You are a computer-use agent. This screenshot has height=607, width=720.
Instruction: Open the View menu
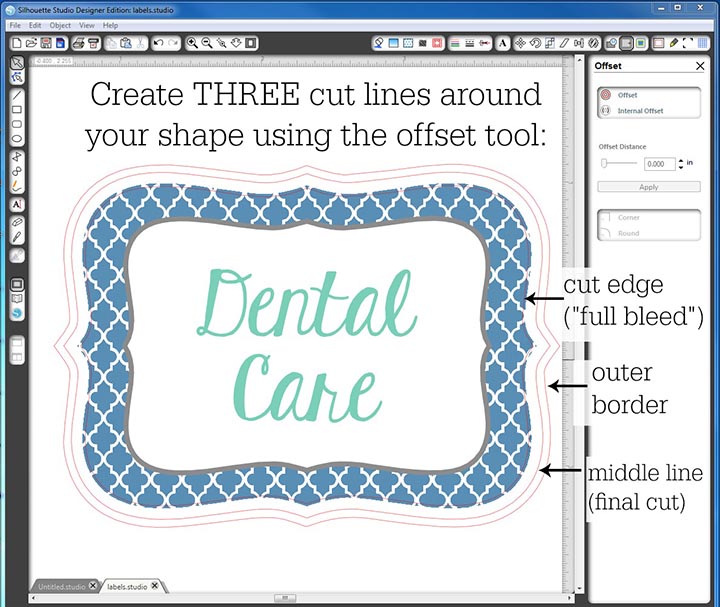[86, 25]
